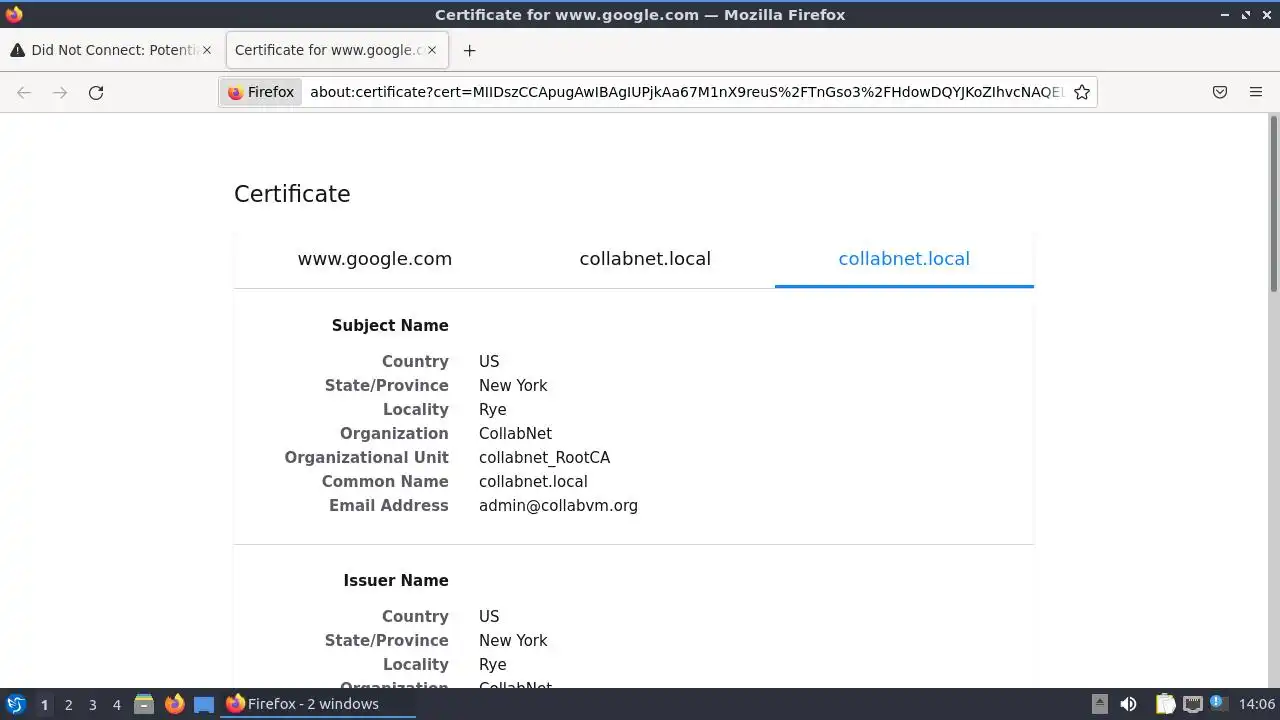Image resolution: width=1280 pixels, height=720 pixels.
Task: Click the issuer Country value US
Action: (489, 616)
